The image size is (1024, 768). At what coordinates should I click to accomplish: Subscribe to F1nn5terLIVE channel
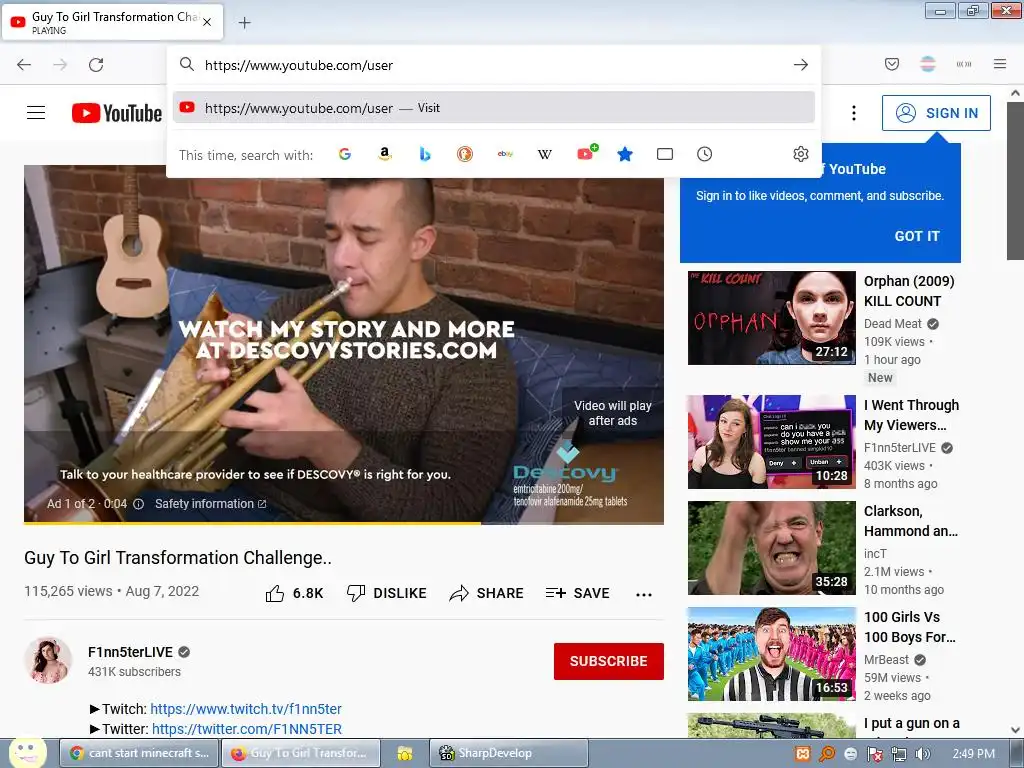pos(609,661)
